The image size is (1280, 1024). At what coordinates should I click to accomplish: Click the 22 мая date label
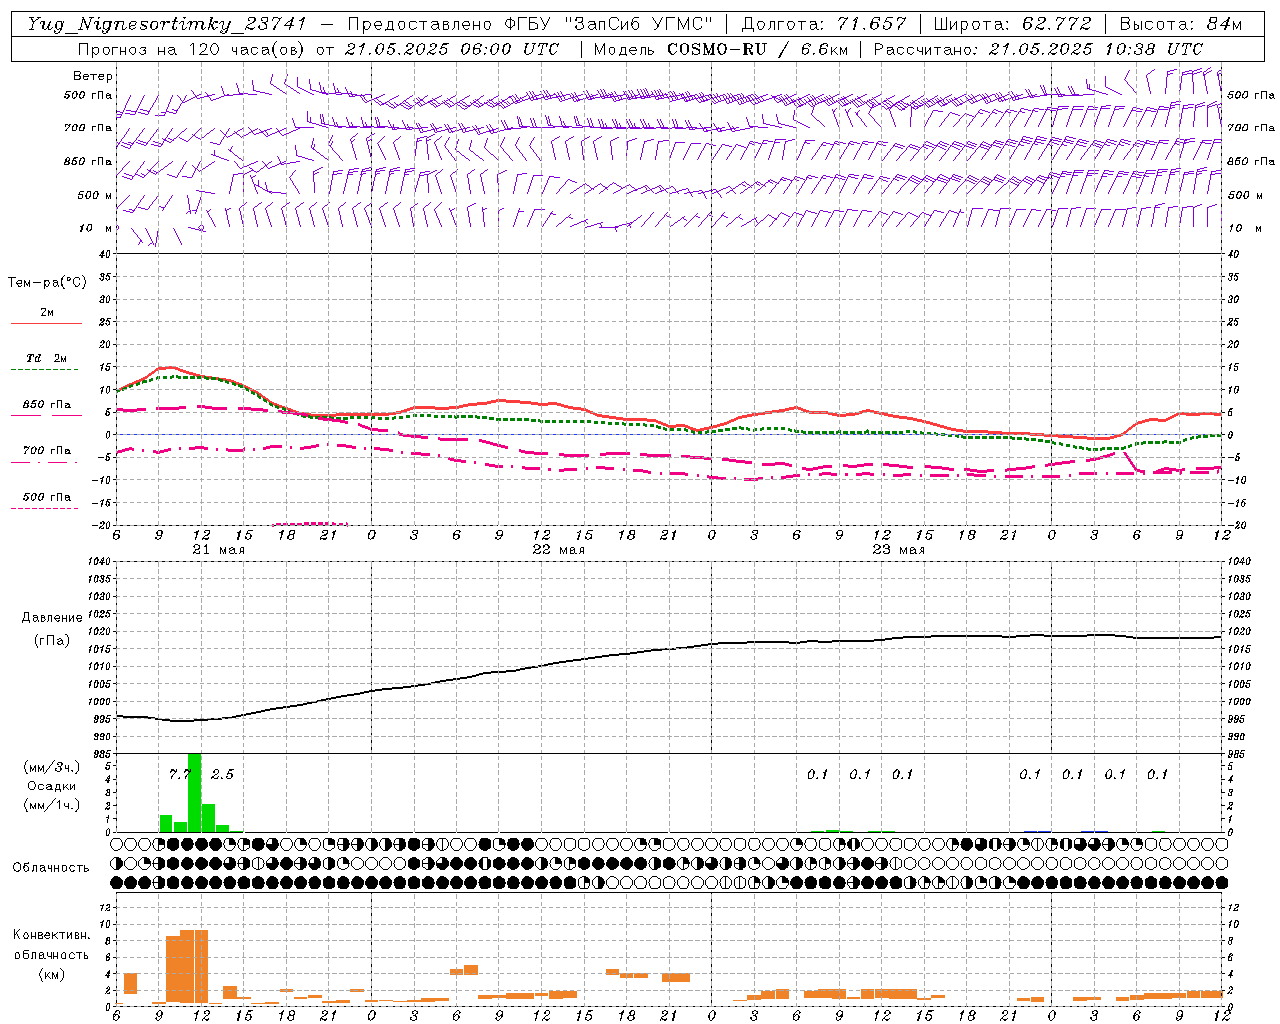tap(558, 550)
